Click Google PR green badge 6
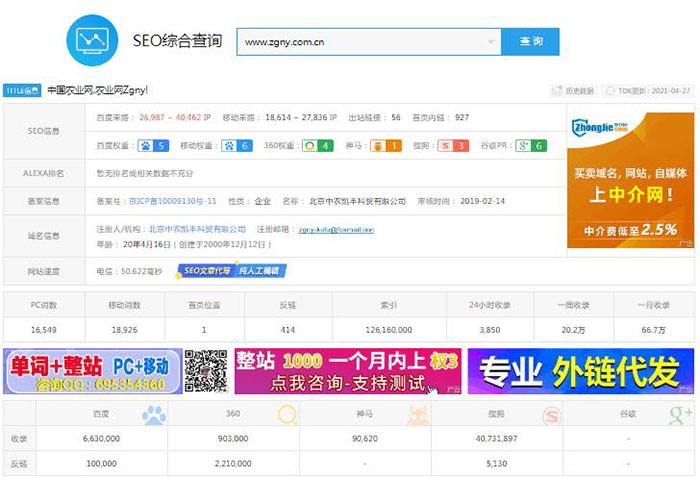The image size is (700, 477). click(x=531, y=146)
